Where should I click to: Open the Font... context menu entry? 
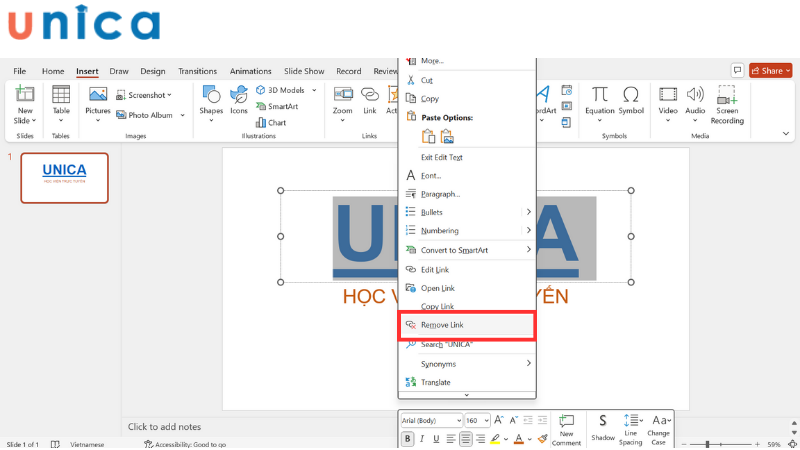[467, 176]
